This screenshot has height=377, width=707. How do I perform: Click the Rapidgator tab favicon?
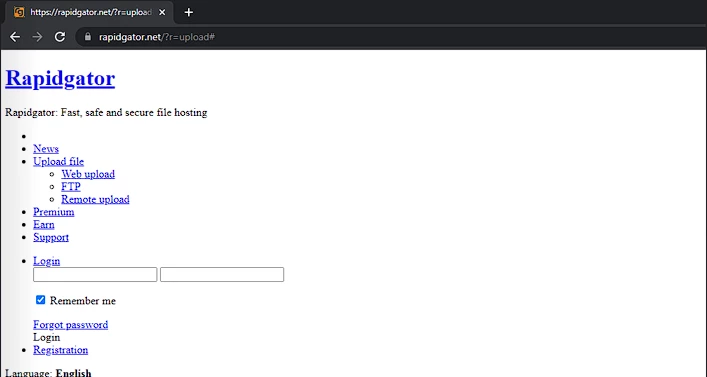(x=19, y=12)
